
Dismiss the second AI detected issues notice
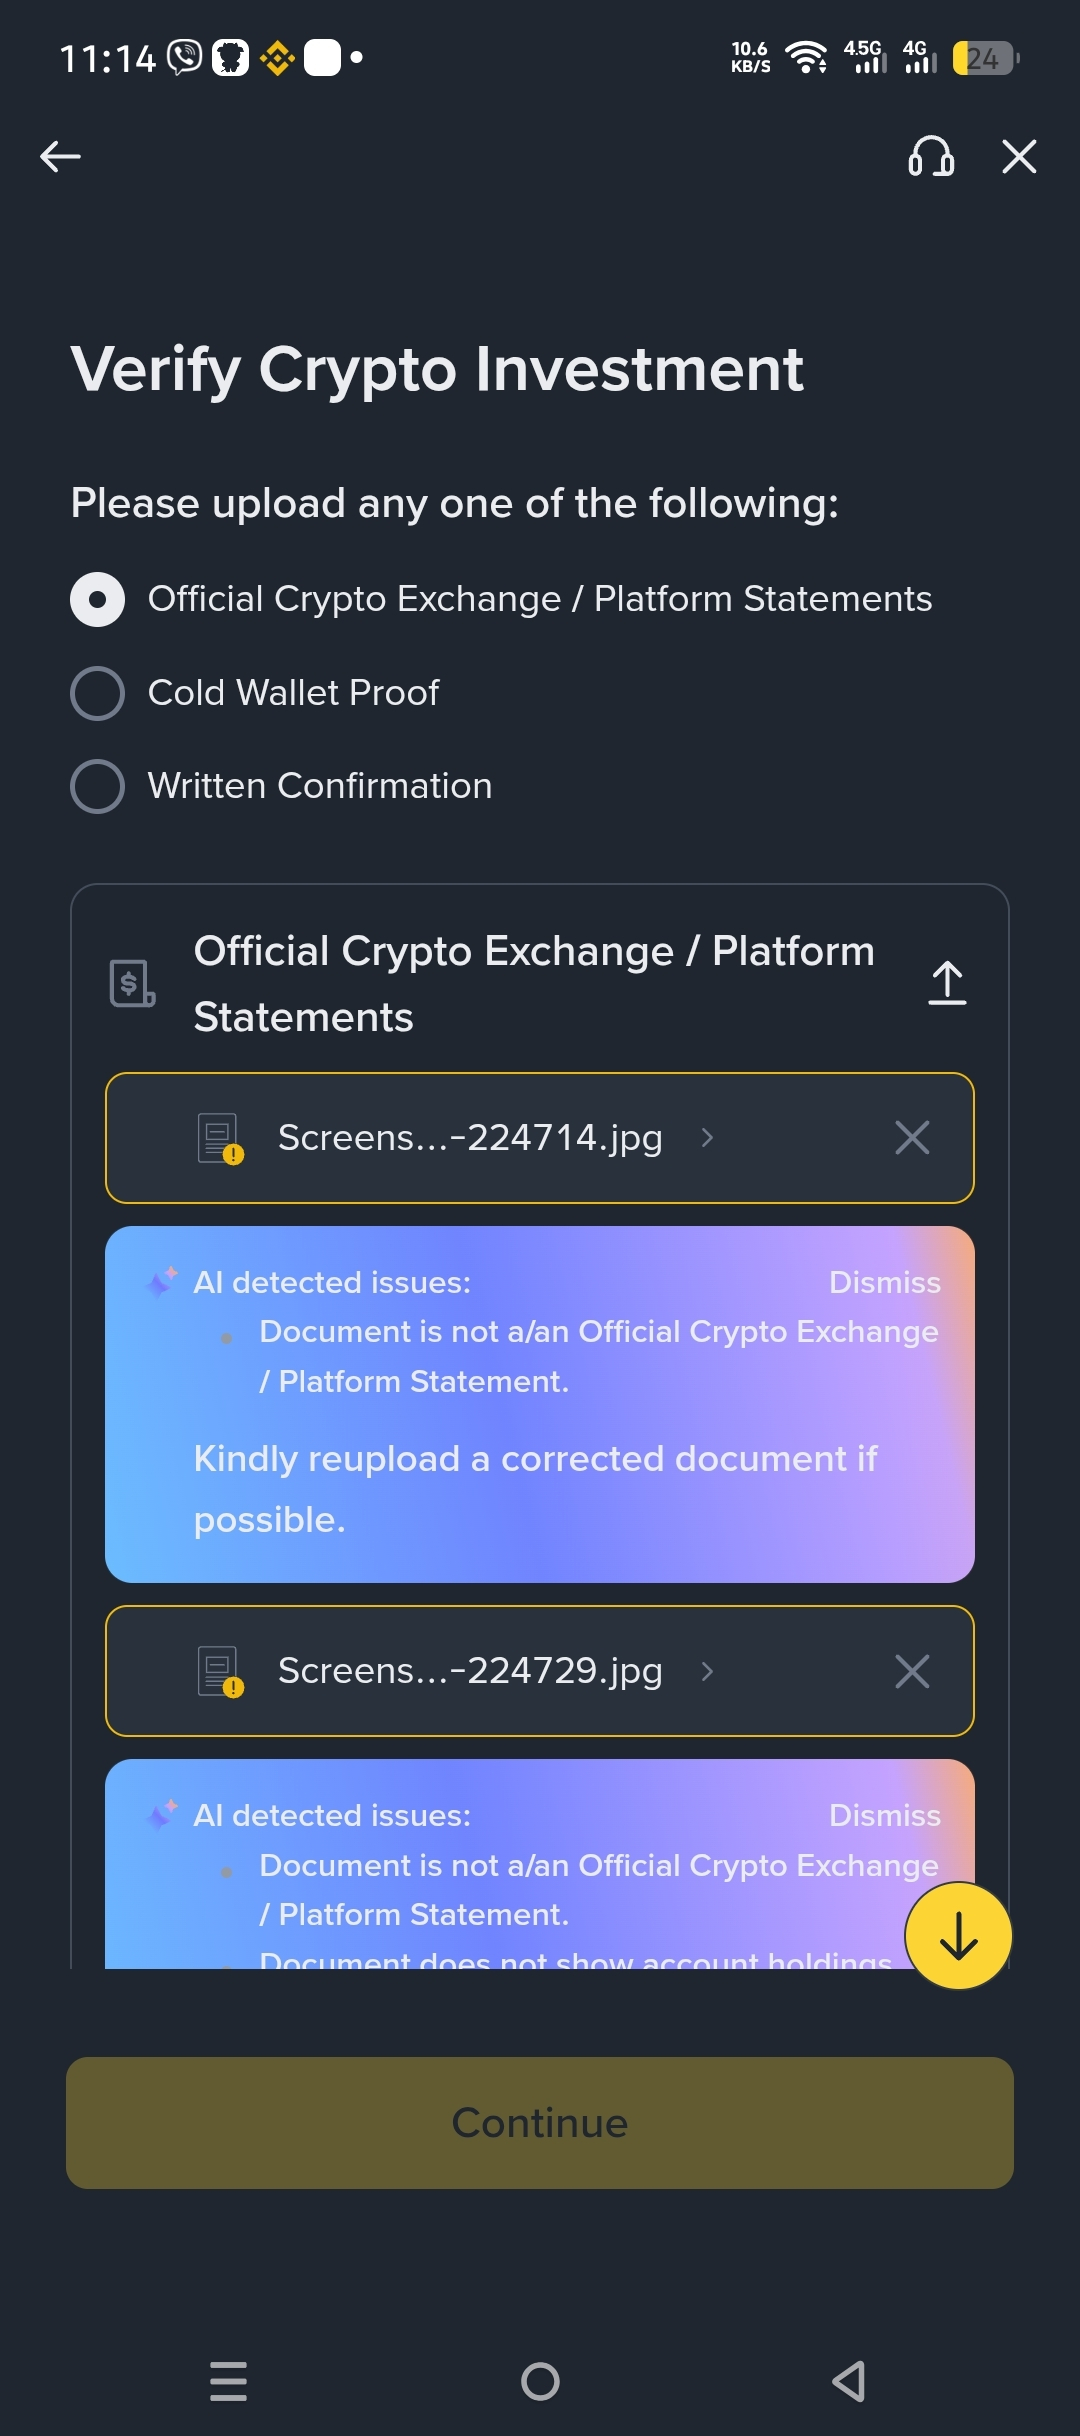click(884, 1815)
